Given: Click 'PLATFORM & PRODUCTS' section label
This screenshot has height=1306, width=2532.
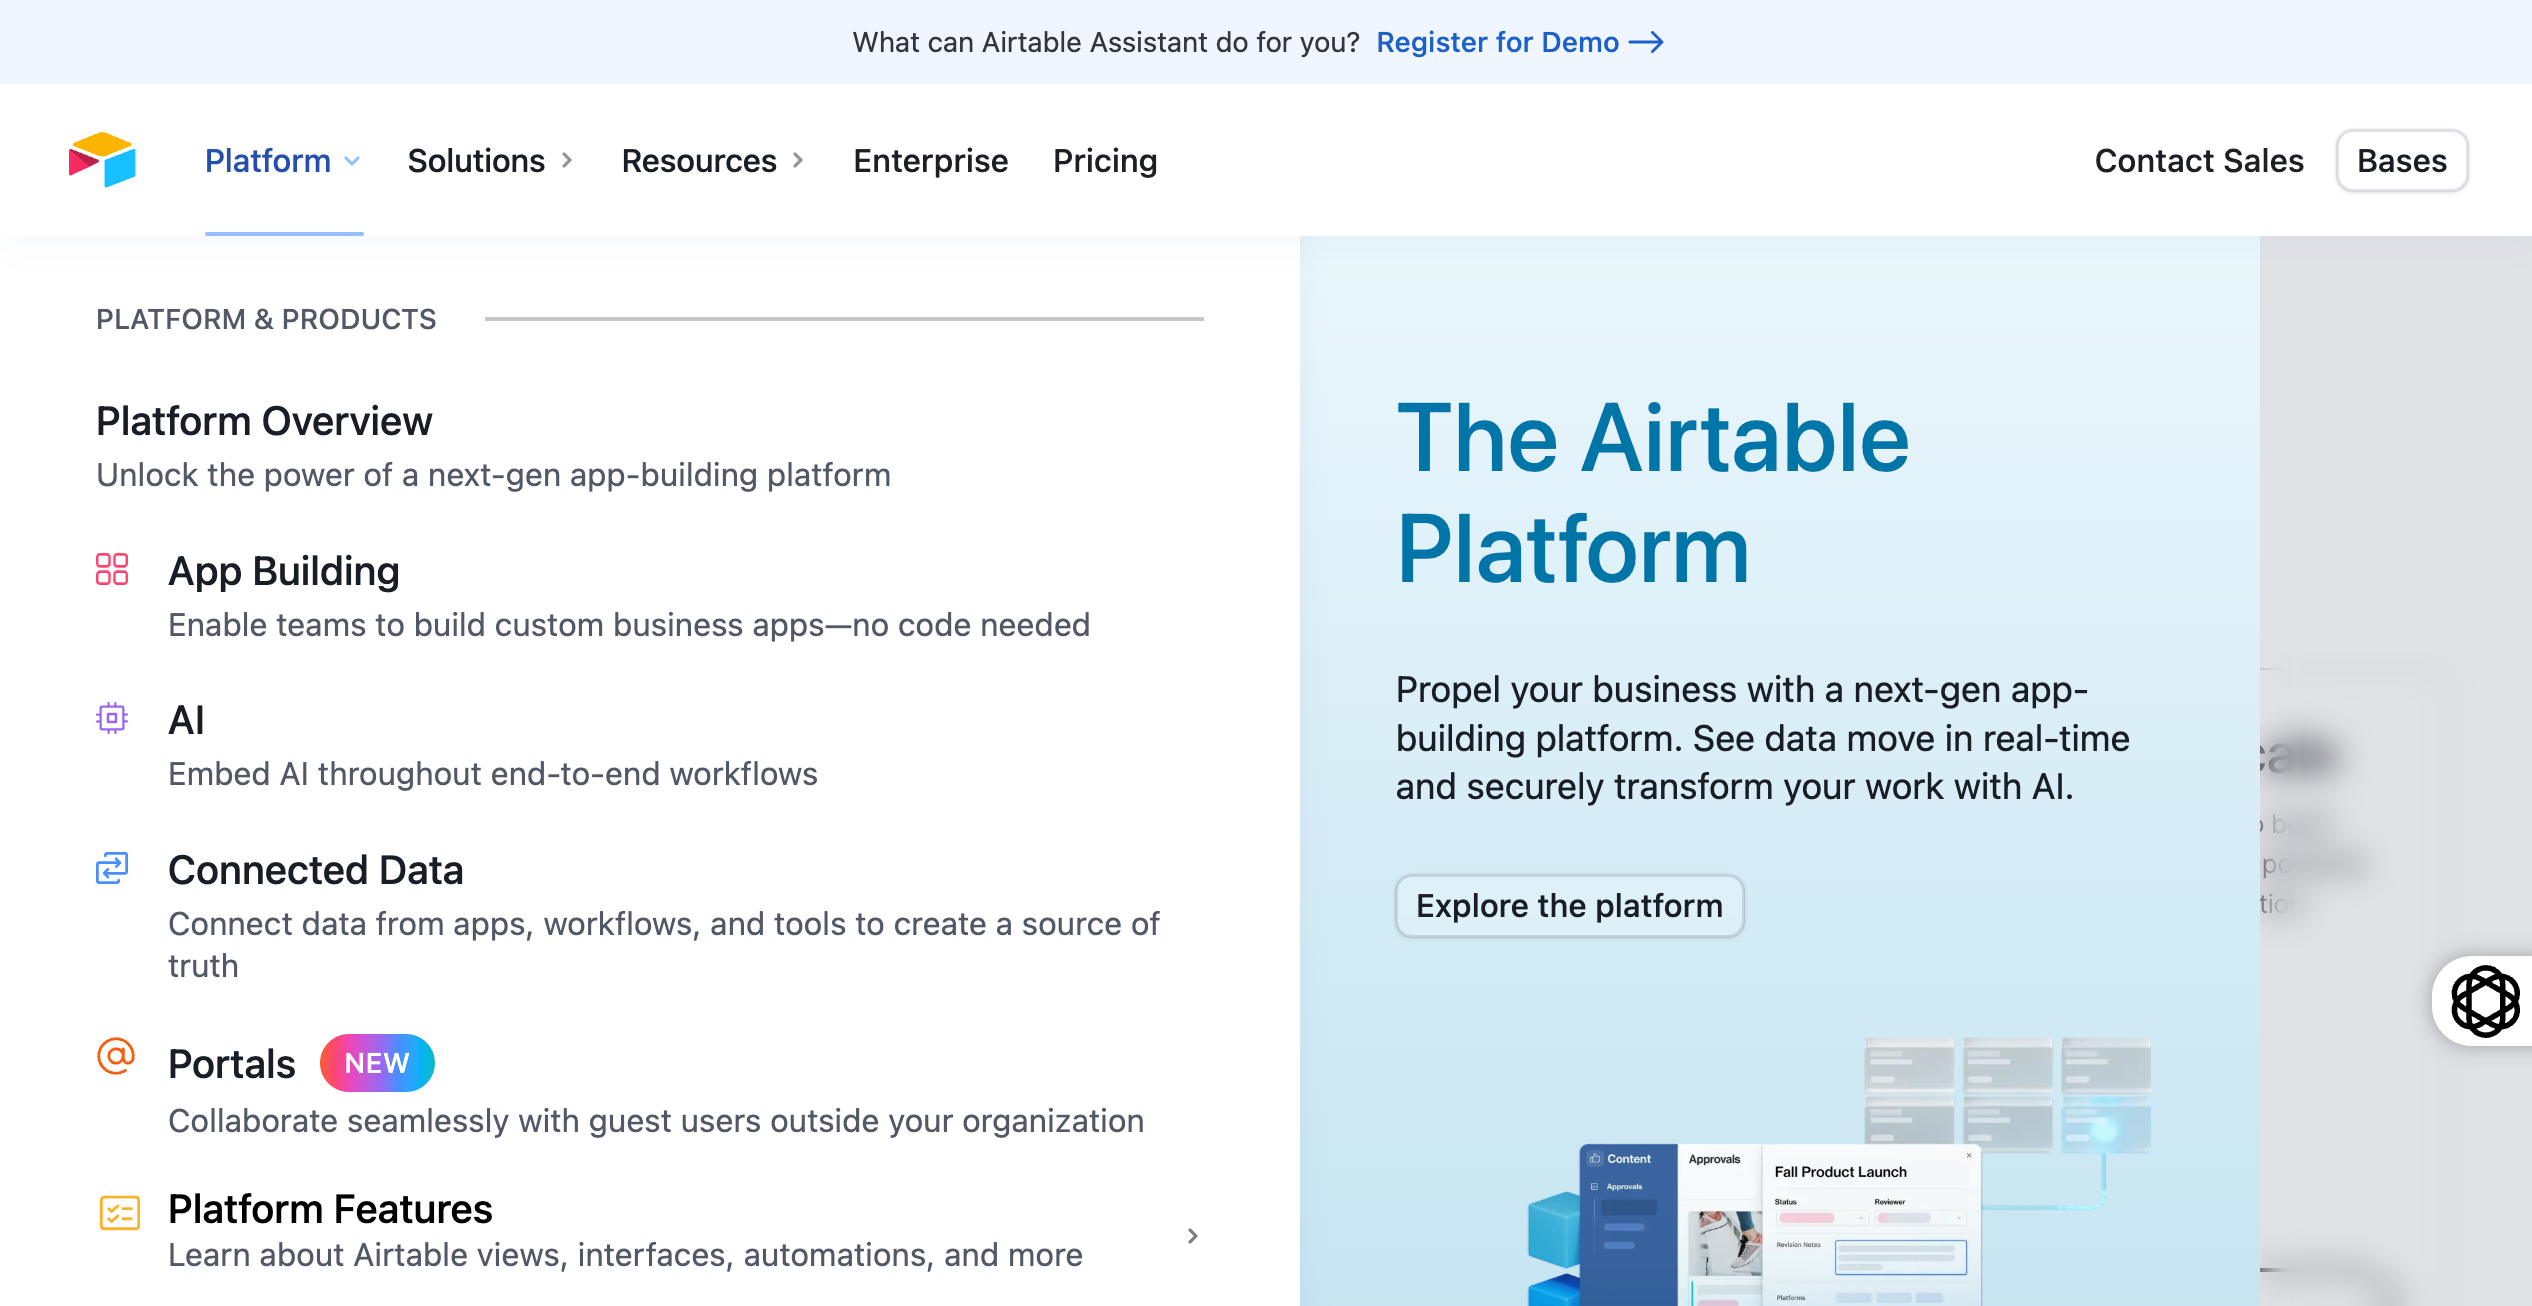Looking at the screenshot, I should [266, 319].
